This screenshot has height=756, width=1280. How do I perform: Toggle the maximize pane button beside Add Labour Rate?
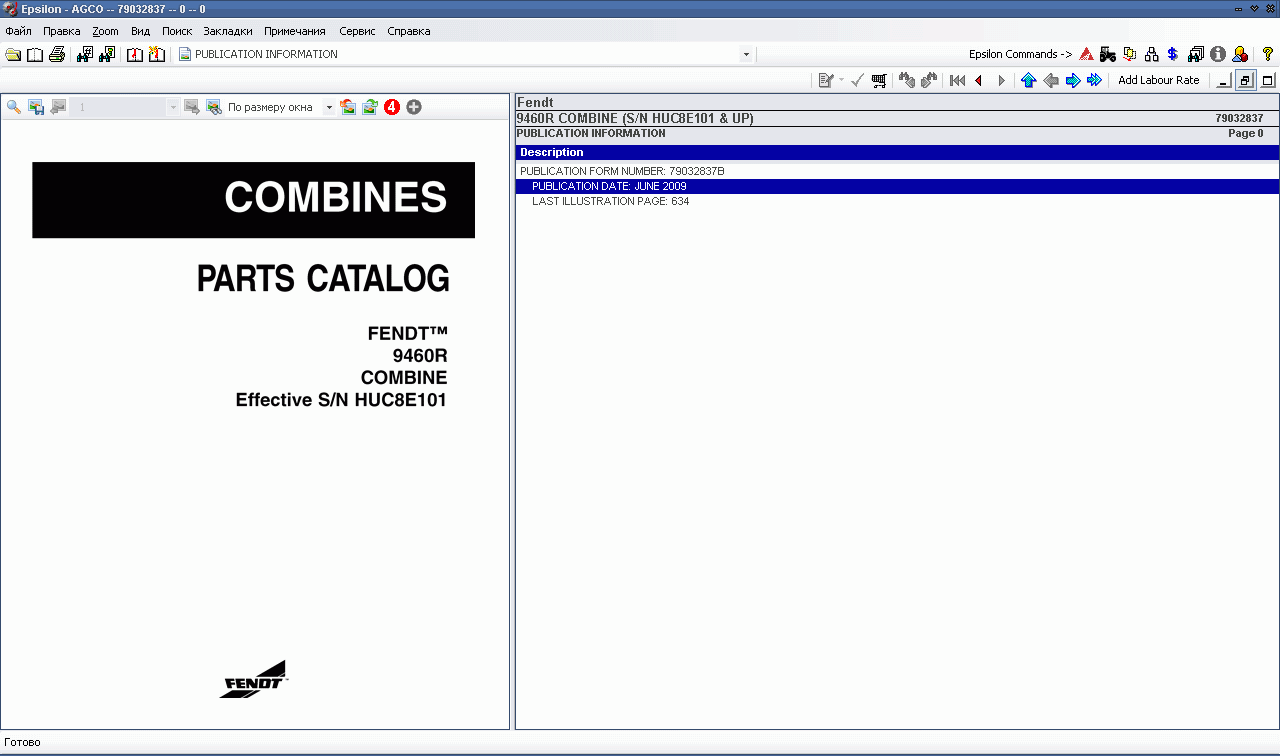[1268, 80]
